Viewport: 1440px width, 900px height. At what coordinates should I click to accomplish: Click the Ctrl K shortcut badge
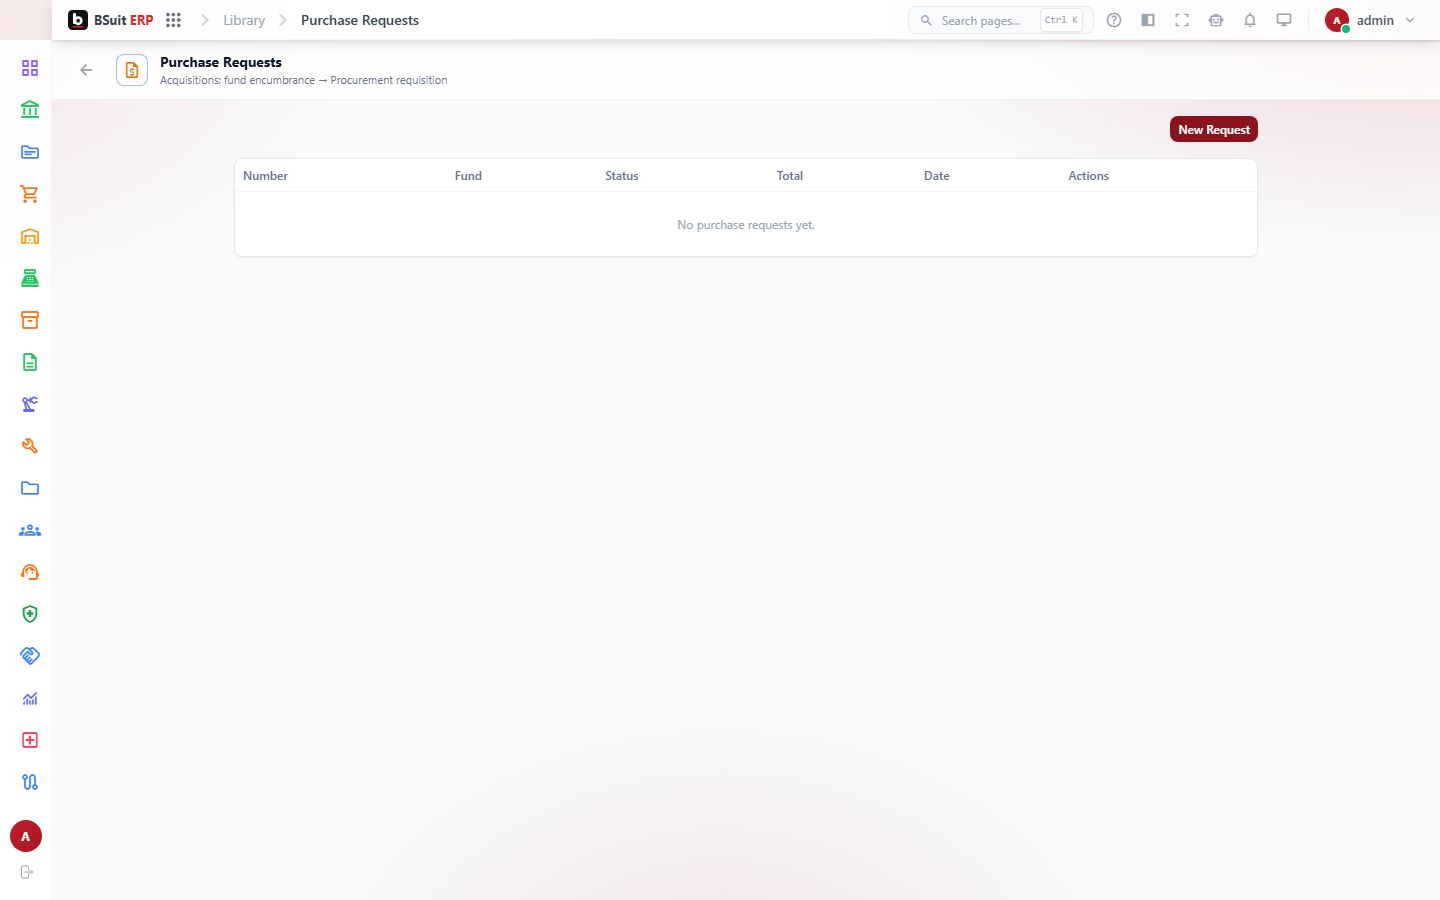(1061, 20)
